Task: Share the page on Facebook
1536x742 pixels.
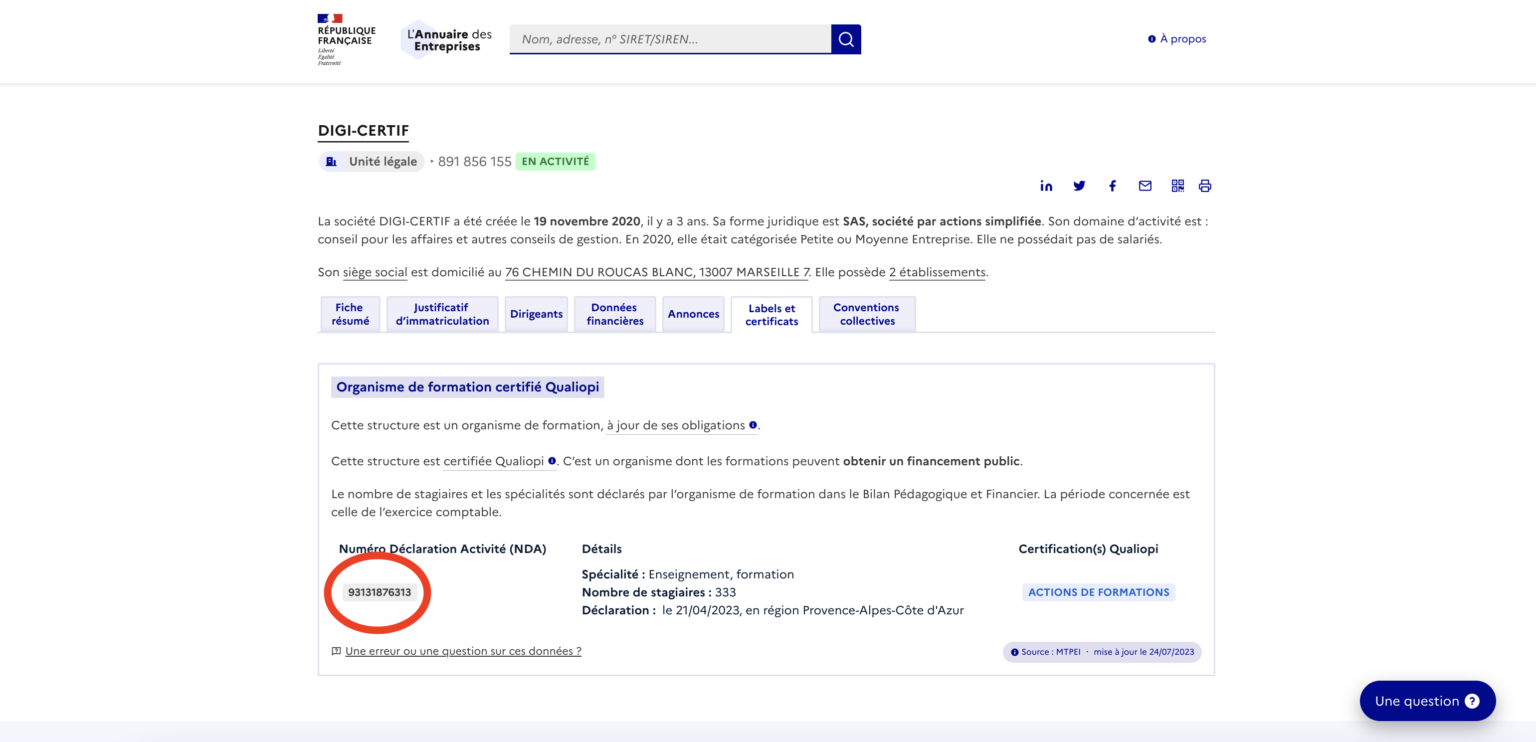Action: pos(1112,185)
